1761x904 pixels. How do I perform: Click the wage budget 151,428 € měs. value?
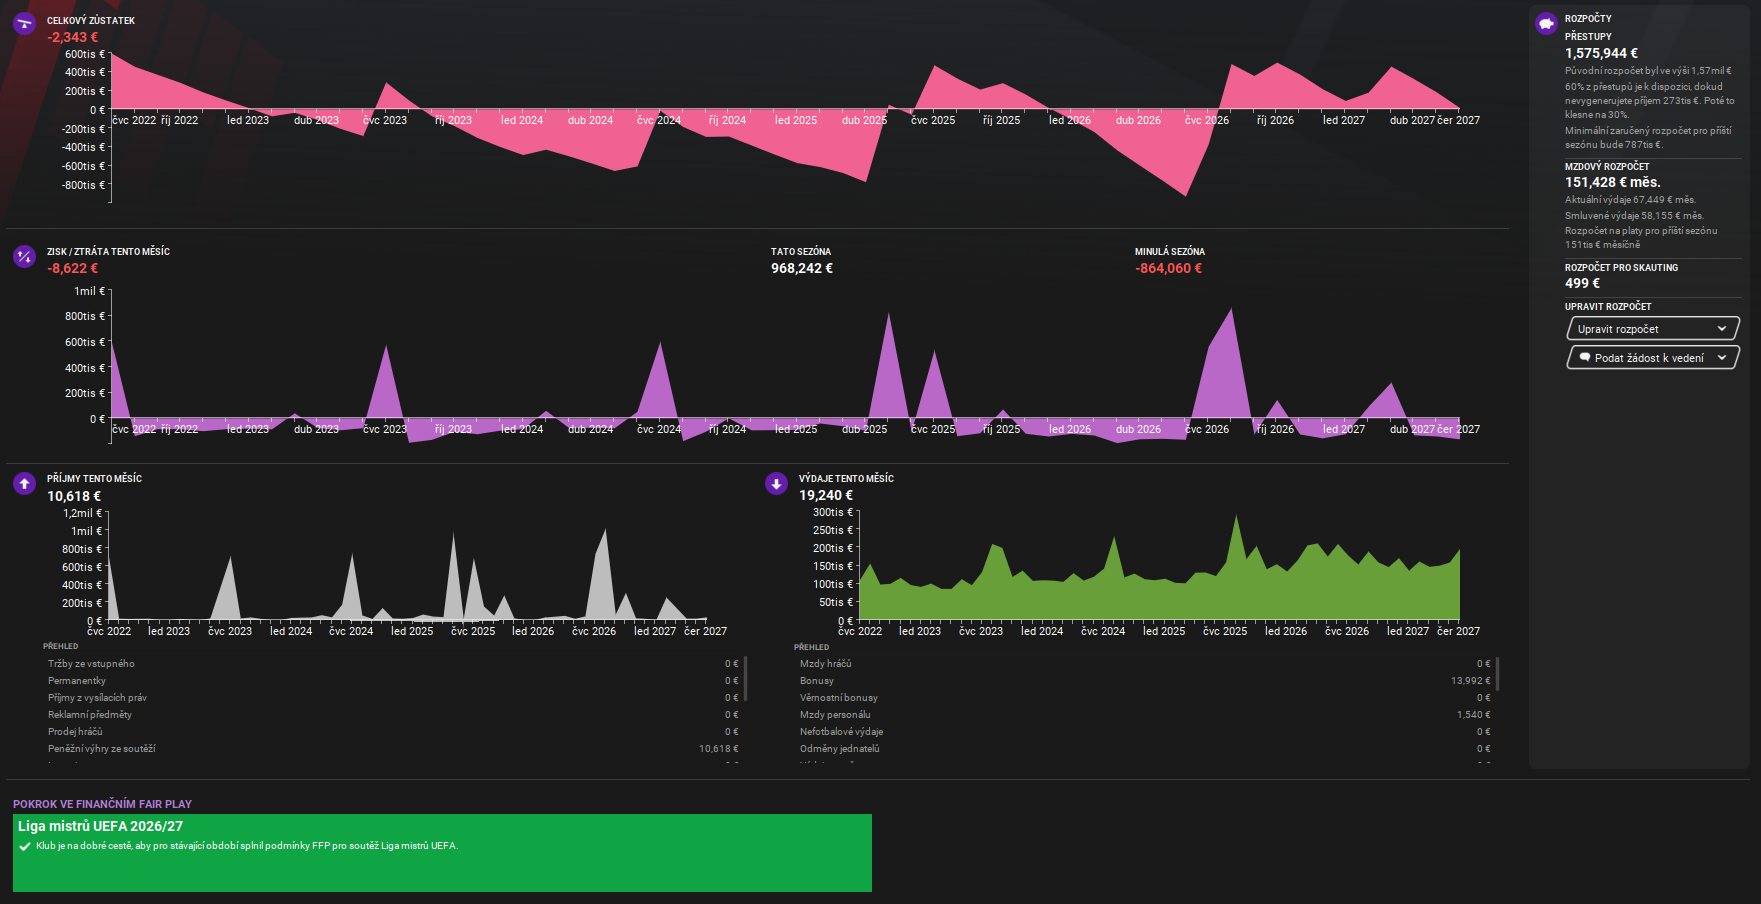click(x=1613, y=182)
